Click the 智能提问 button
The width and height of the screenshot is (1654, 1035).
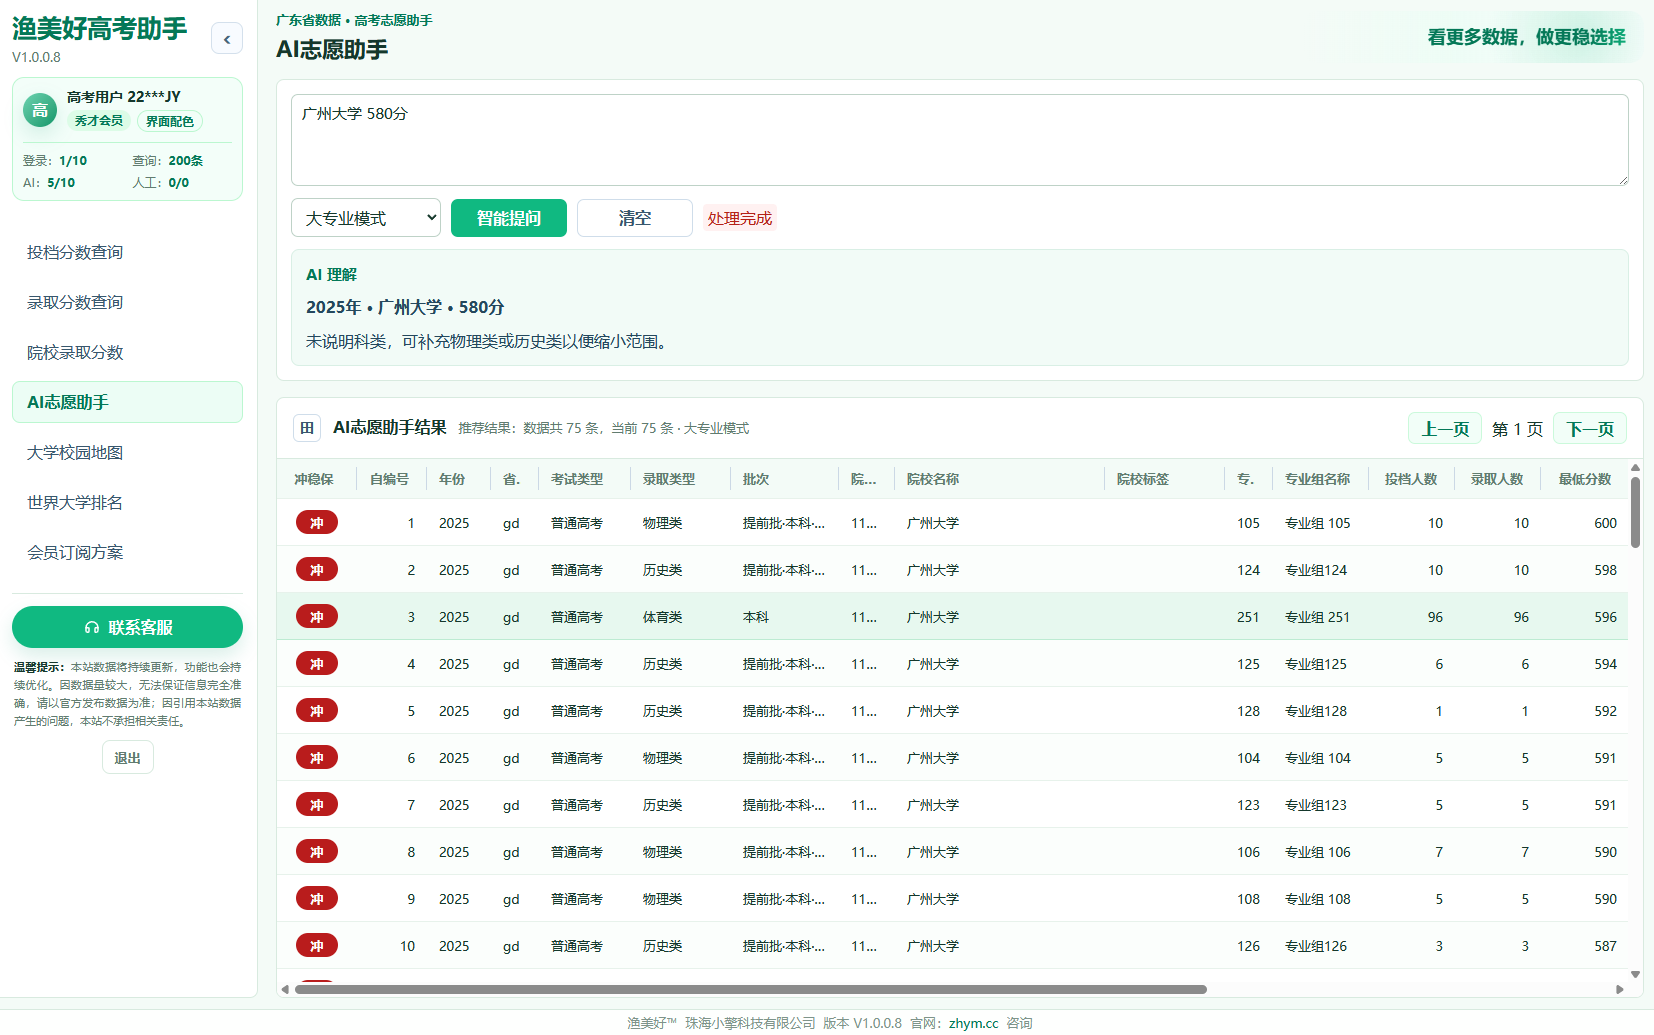click(509, 218)
